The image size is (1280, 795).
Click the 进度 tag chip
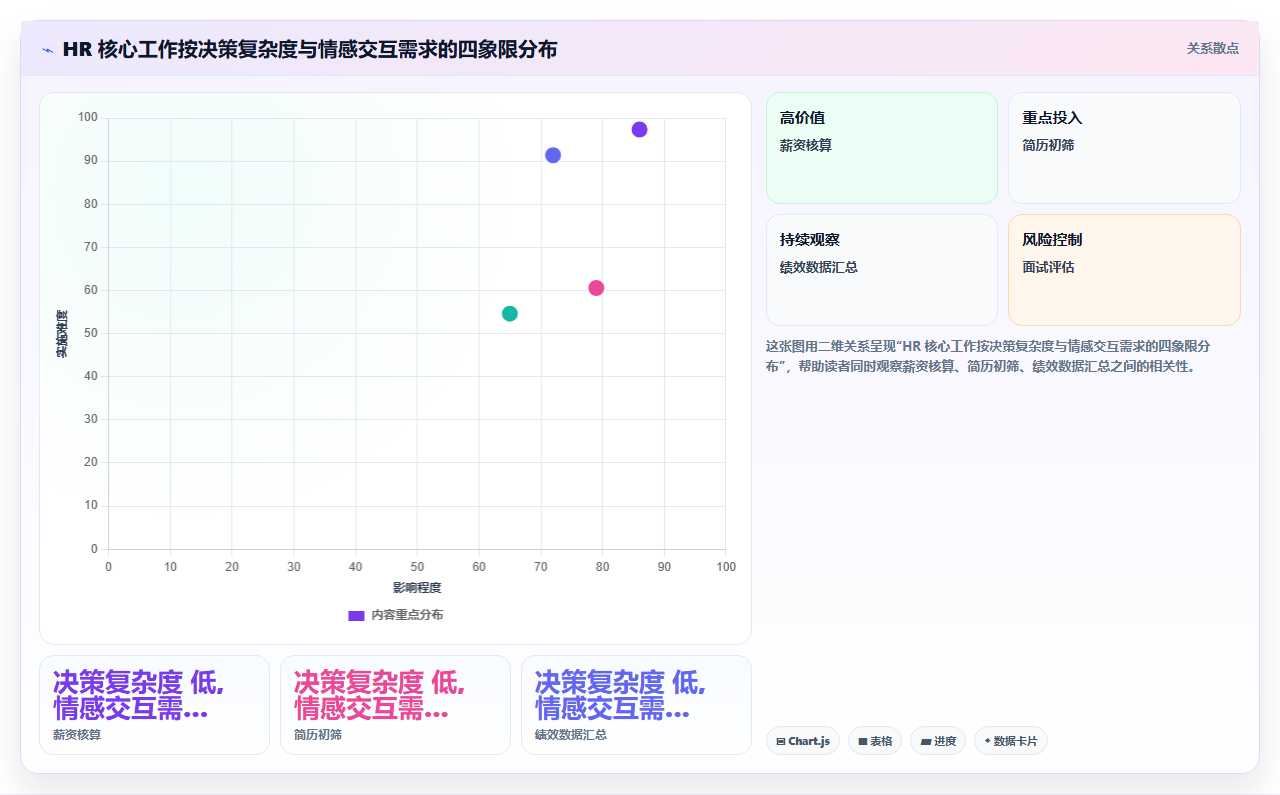938,741
